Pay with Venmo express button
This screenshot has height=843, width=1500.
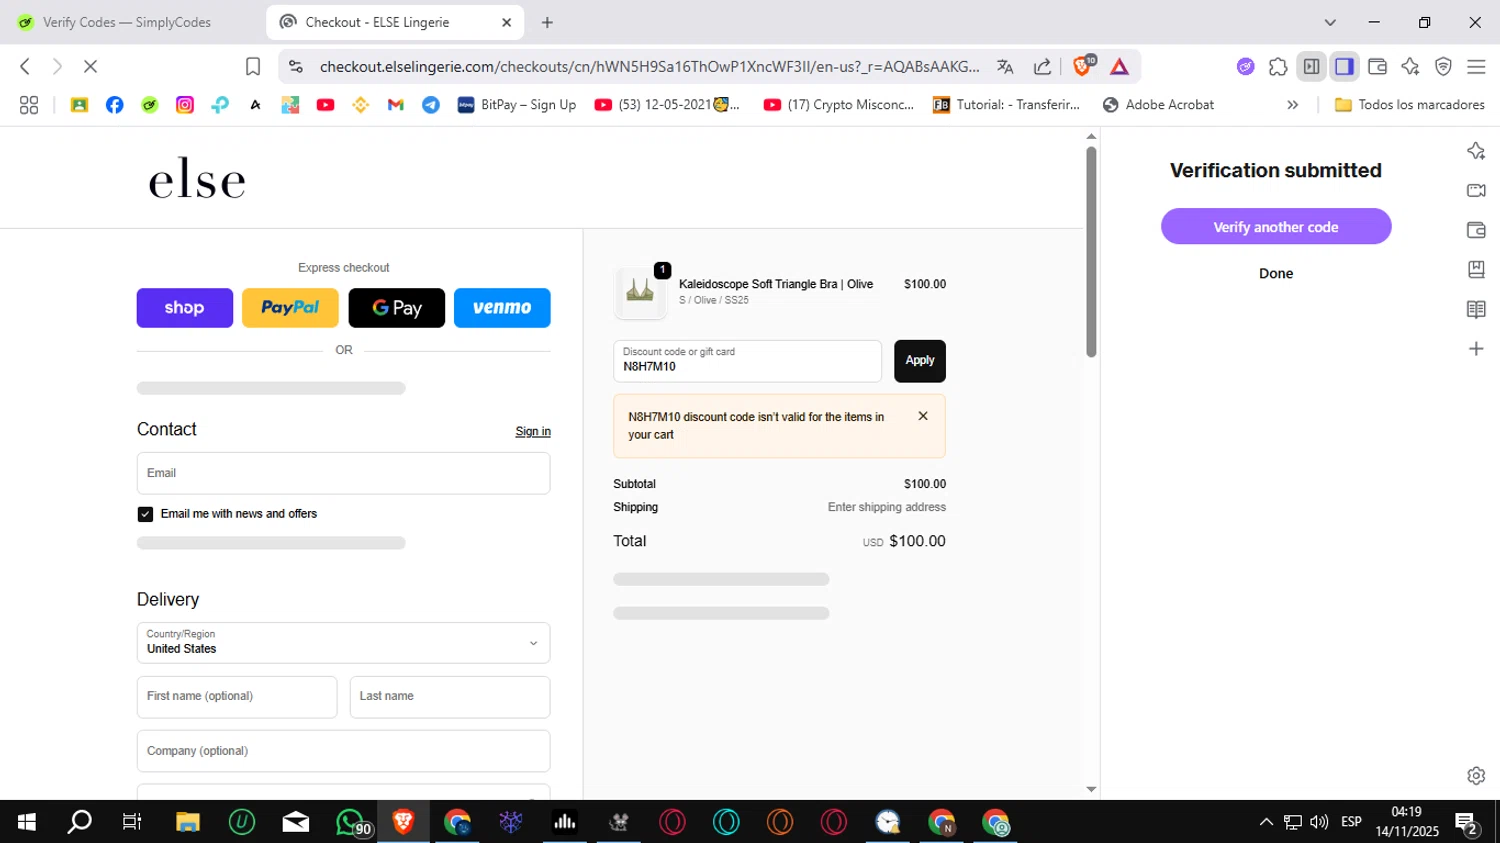click(x=502, y=308)
